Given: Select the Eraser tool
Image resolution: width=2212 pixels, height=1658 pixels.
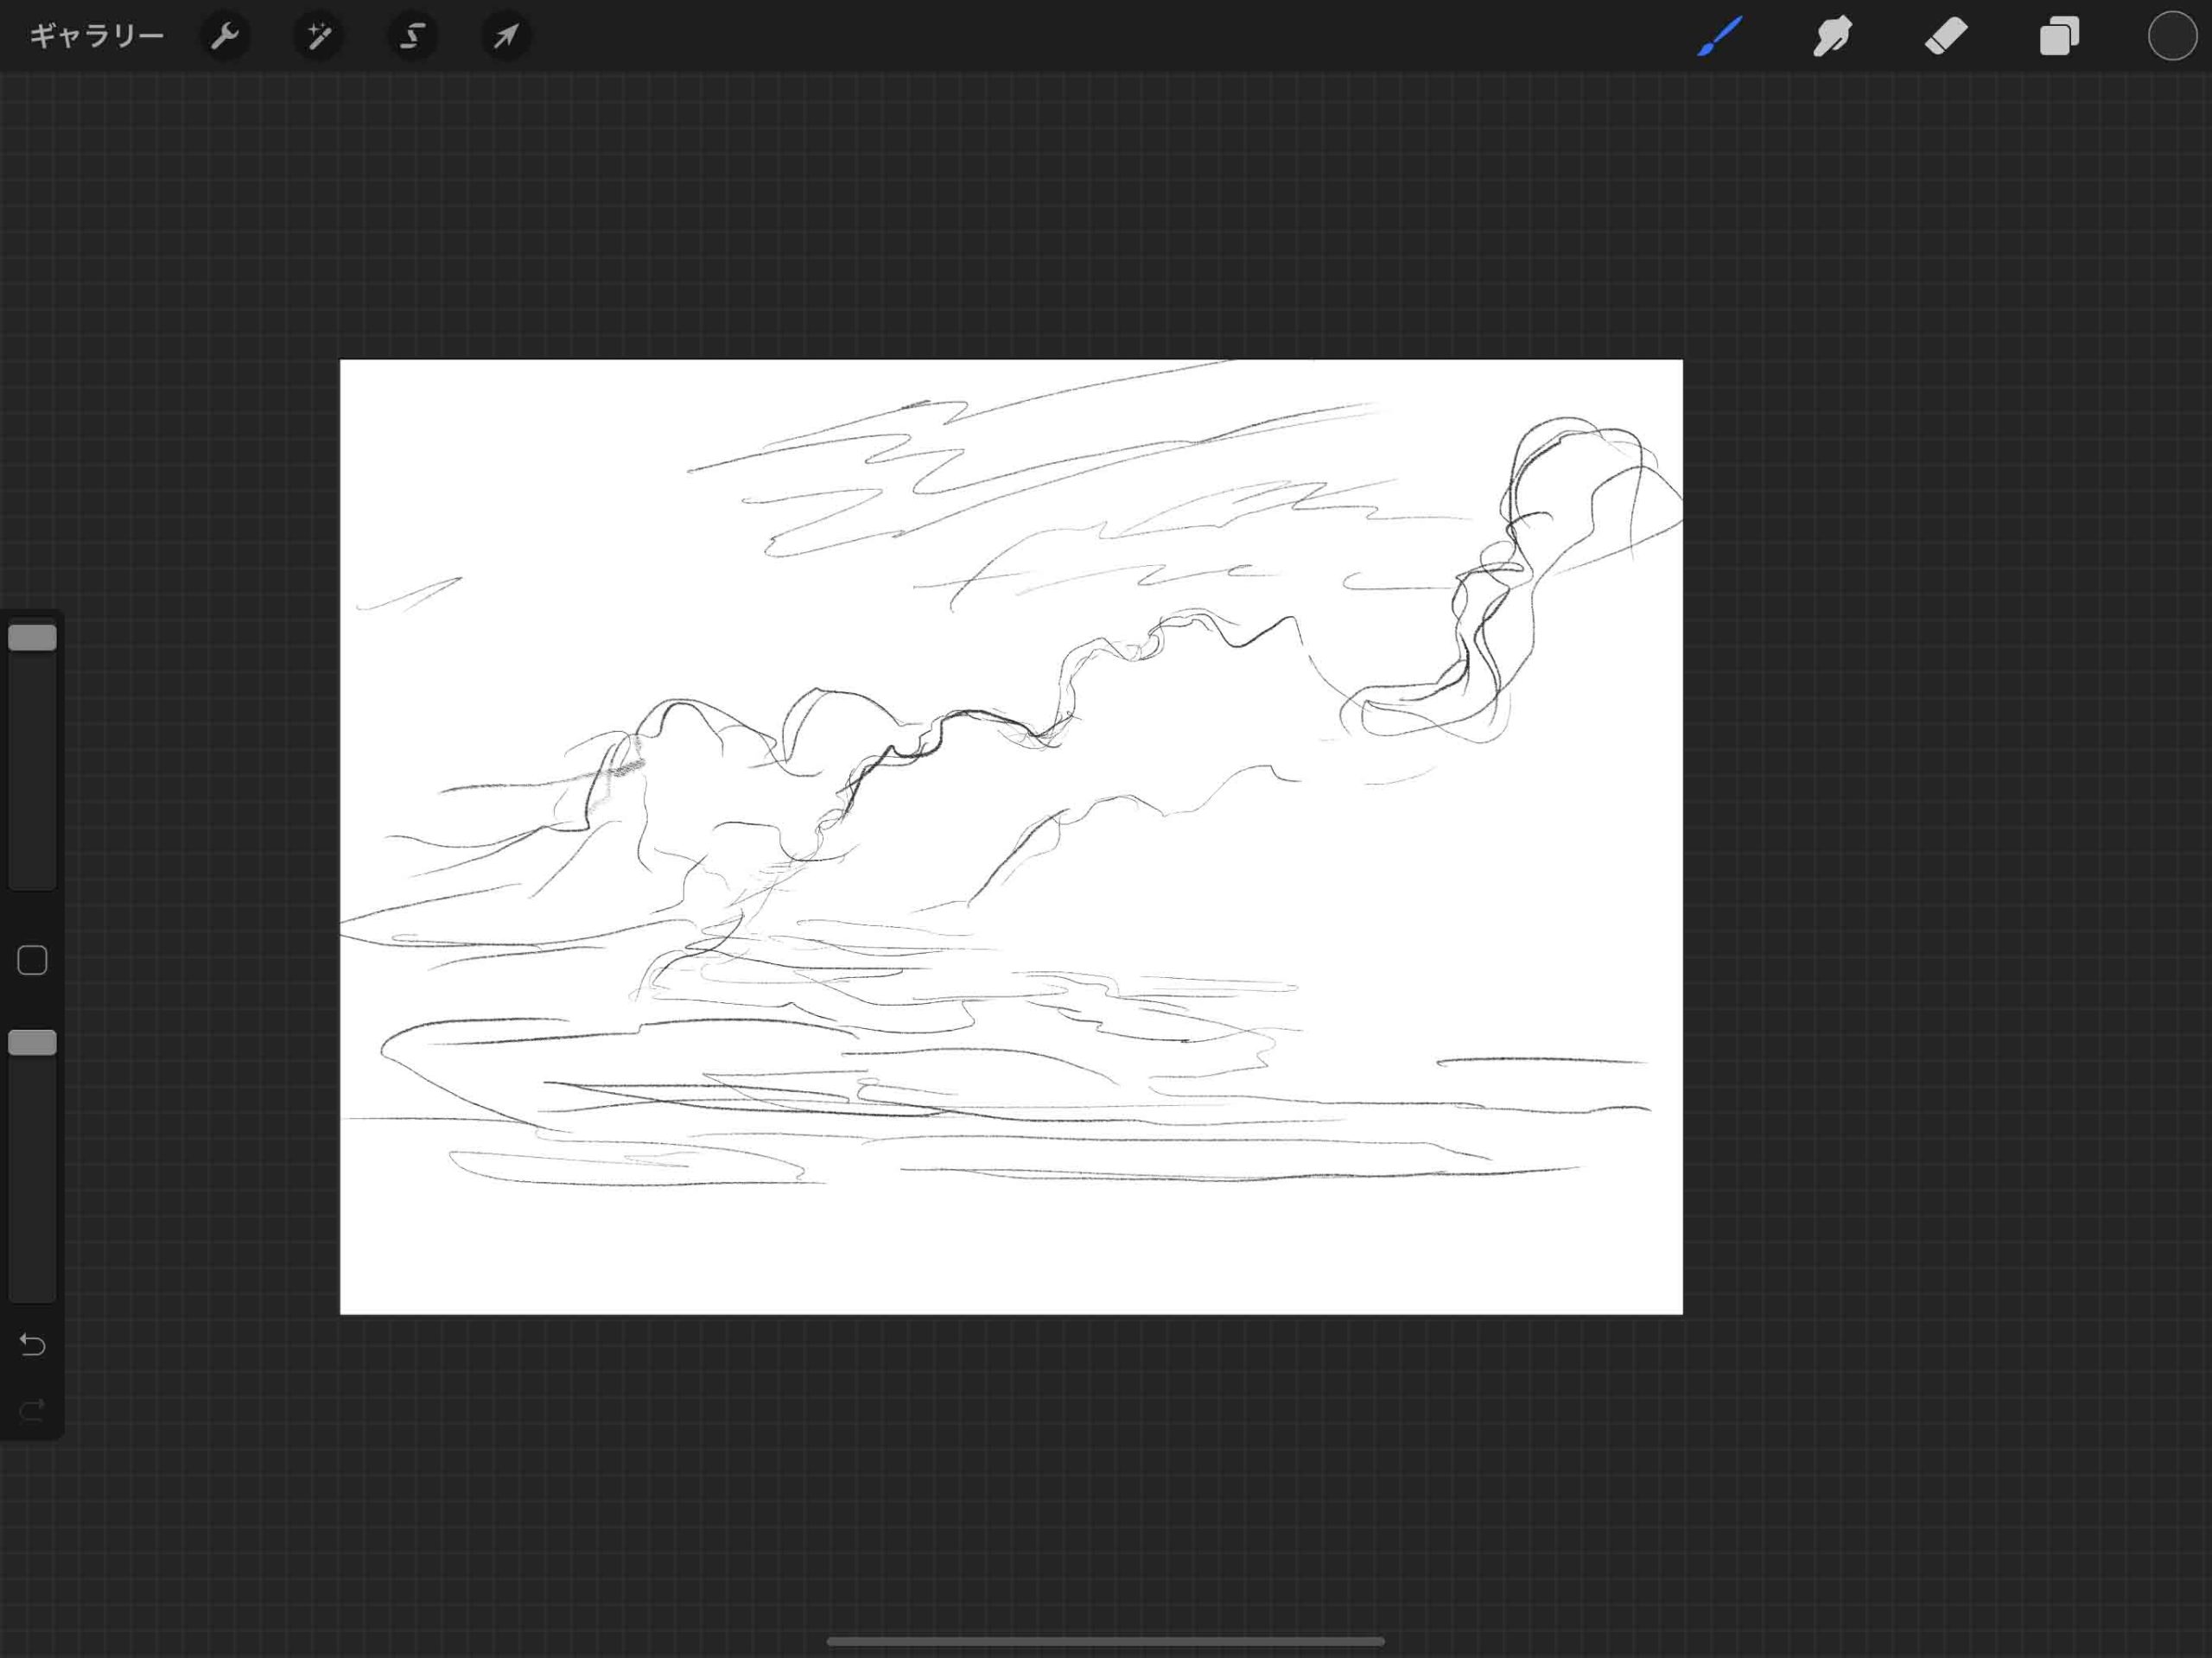Looking at the screenshot, I should pos(1946,36).
